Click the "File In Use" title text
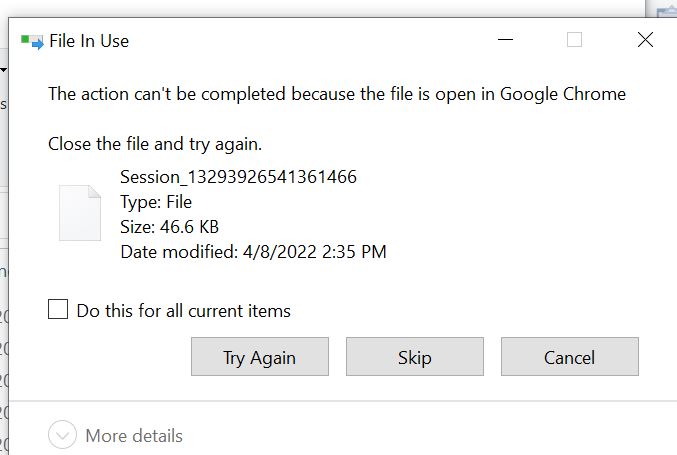This screenshot has width=677, height=455. pos(89,41)
